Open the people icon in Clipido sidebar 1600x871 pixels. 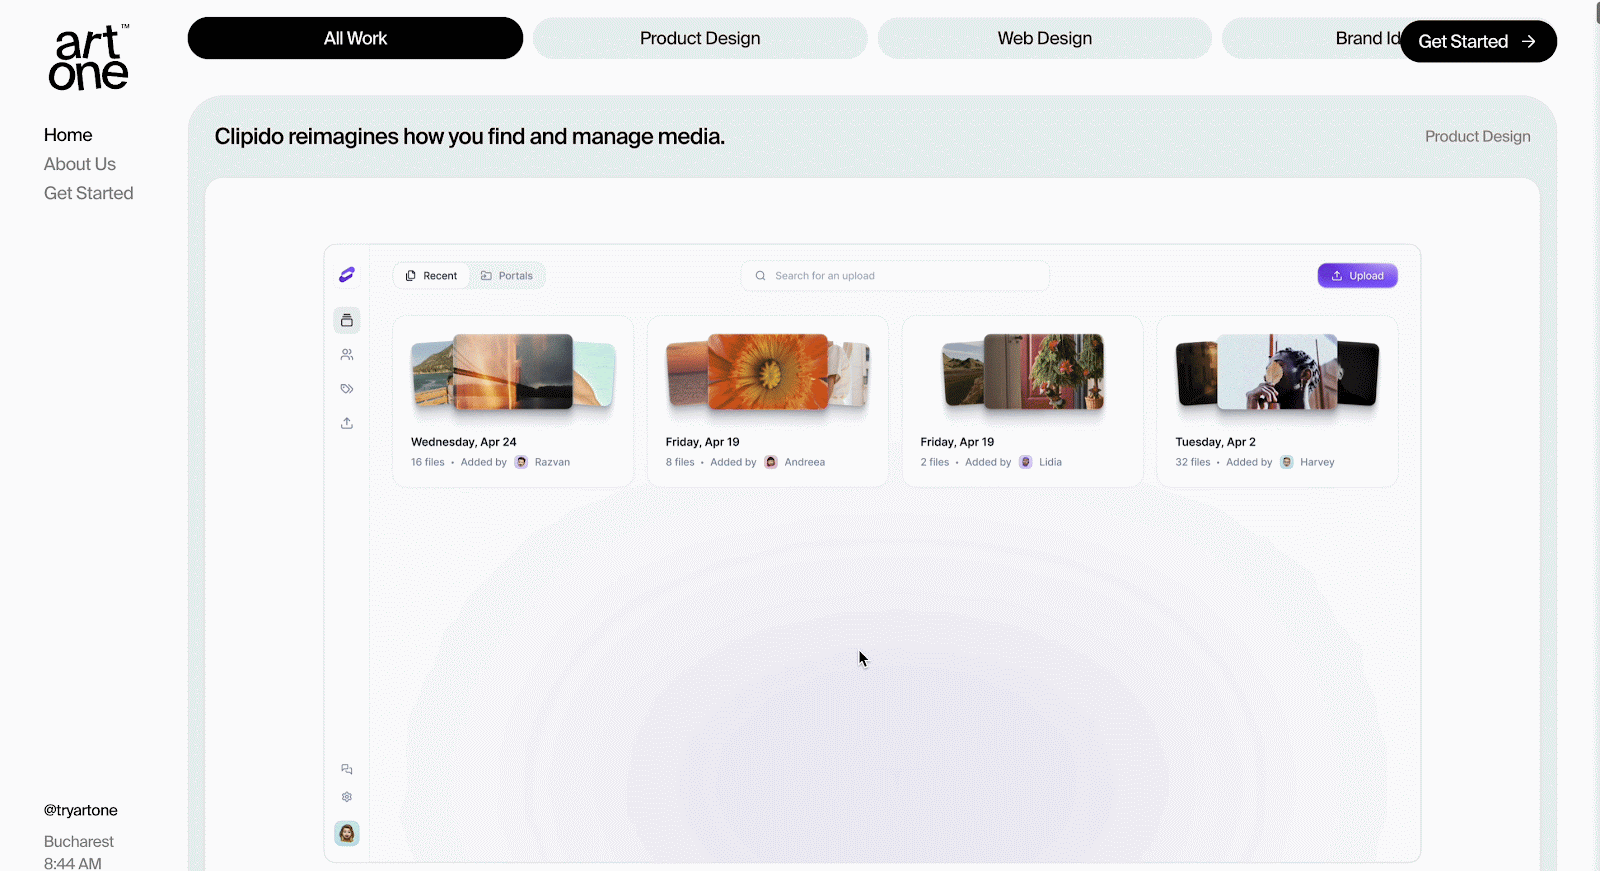tap(347, 355)
